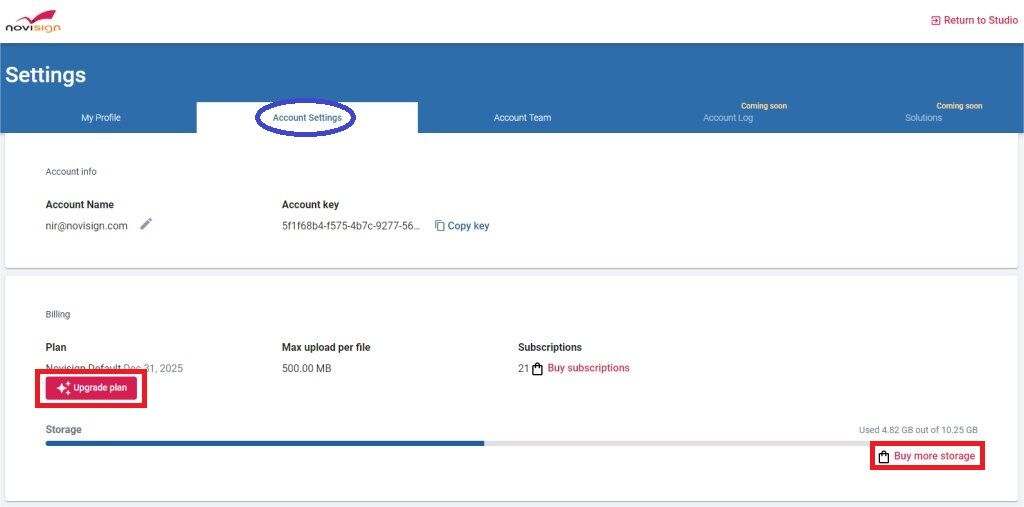Click the bag icon beside Buy more storage
The height and width of the screenshot is (507, 1024).
[x=883, y=457]
